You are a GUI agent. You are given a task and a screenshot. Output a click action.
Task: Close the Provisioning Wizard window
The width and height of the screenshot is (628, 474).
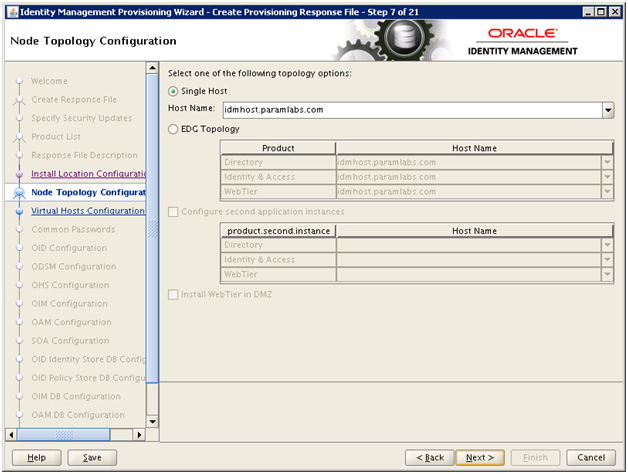(x=614, y=12)
